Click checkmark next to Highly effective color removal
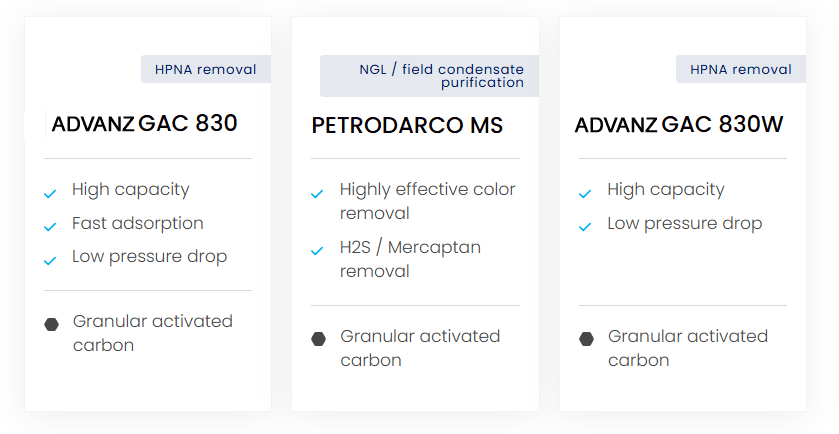This screenshot has height=434, width=839. point(317,193)
